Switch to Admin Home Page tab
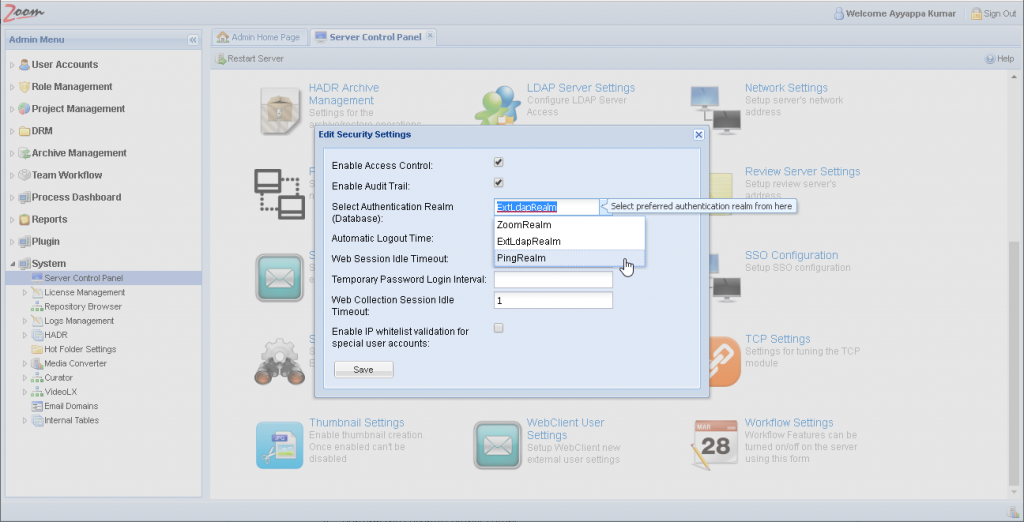This screenshot has width=1024, height=522. click(259, 37)
